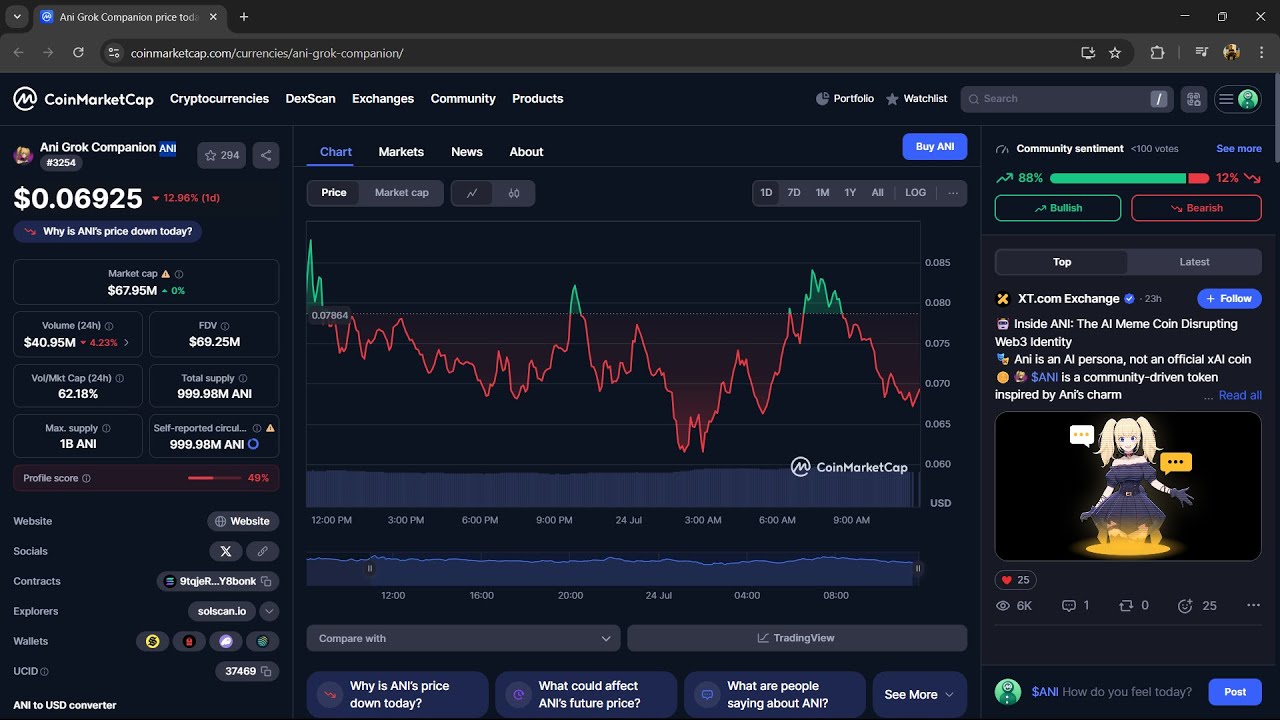Select Price view toggle
Viewport: 1280px width, 720px height.
[x=334, y=193]
